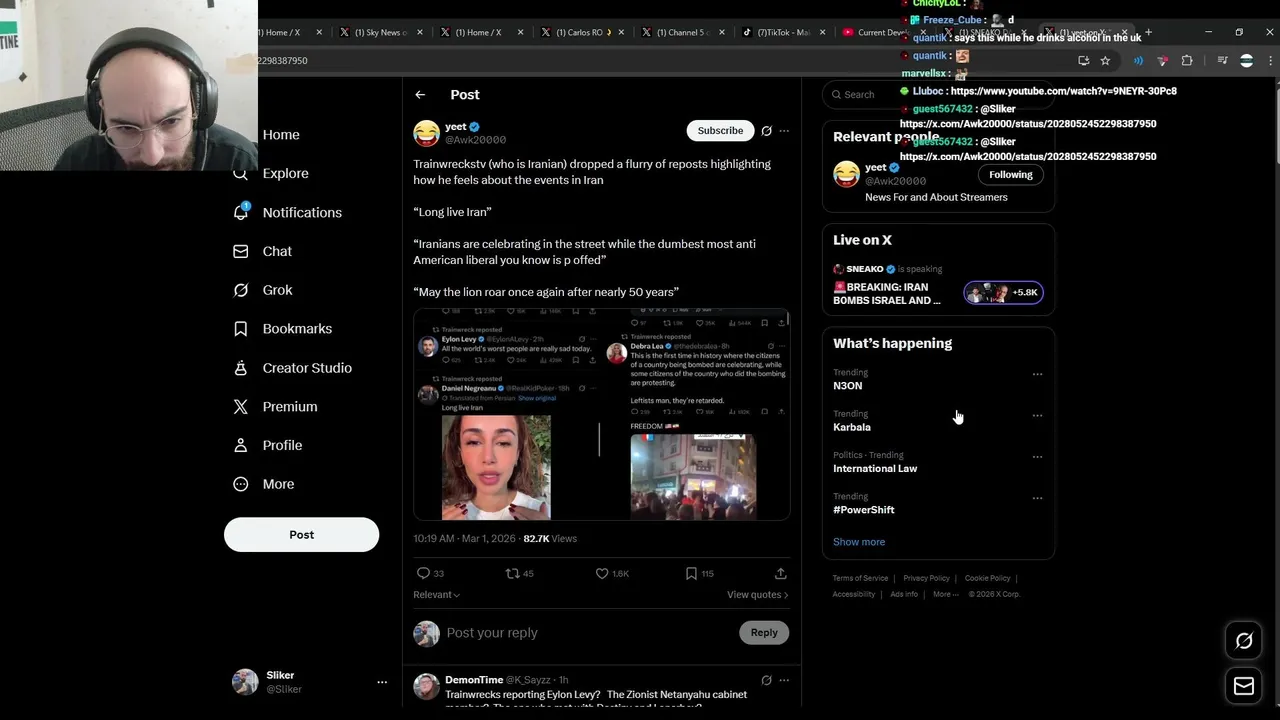Click the white Post button in the sidebar

301,535
